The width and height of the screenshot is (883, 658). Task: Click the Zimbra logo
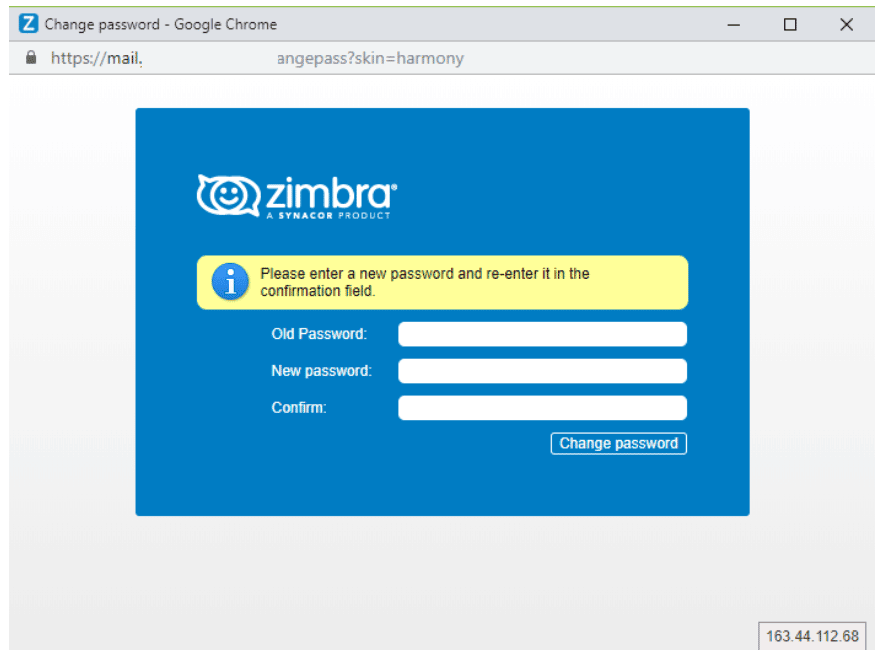297,196
